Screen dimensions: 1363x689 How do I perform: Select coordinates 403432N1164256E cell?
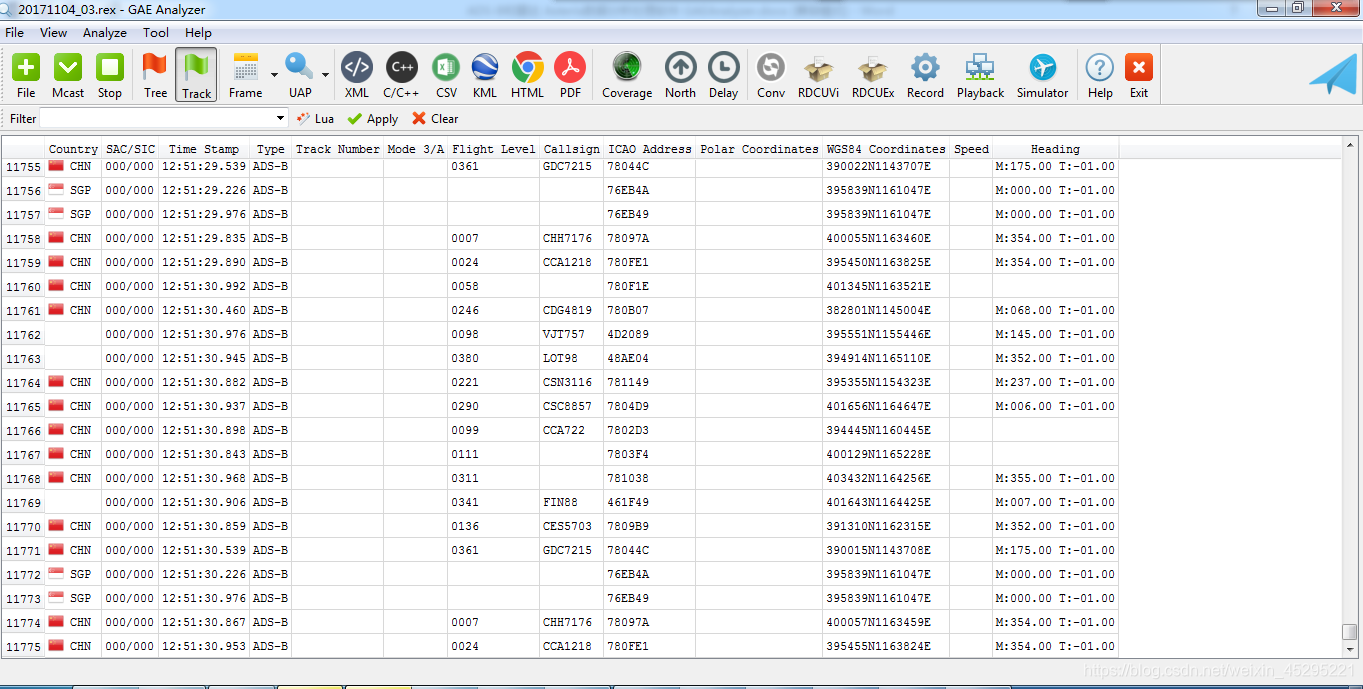pyautogui.click(x=886, y=478)
